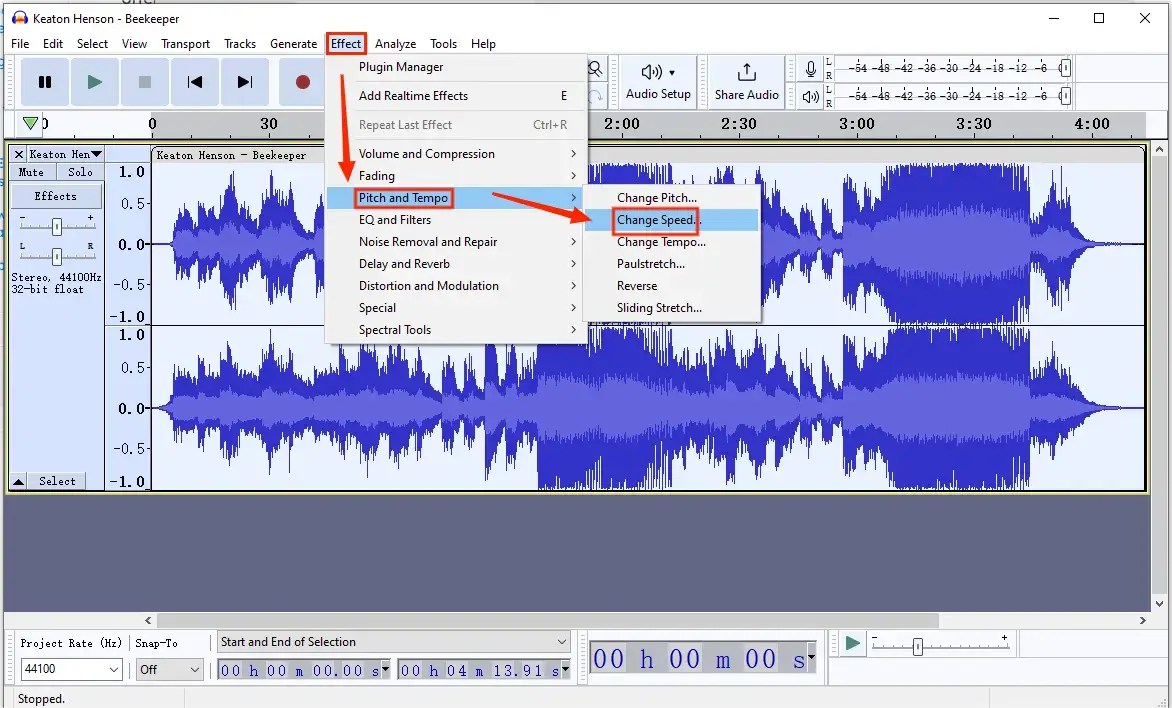Click the Select button on the track panel

tap(56, 481)
